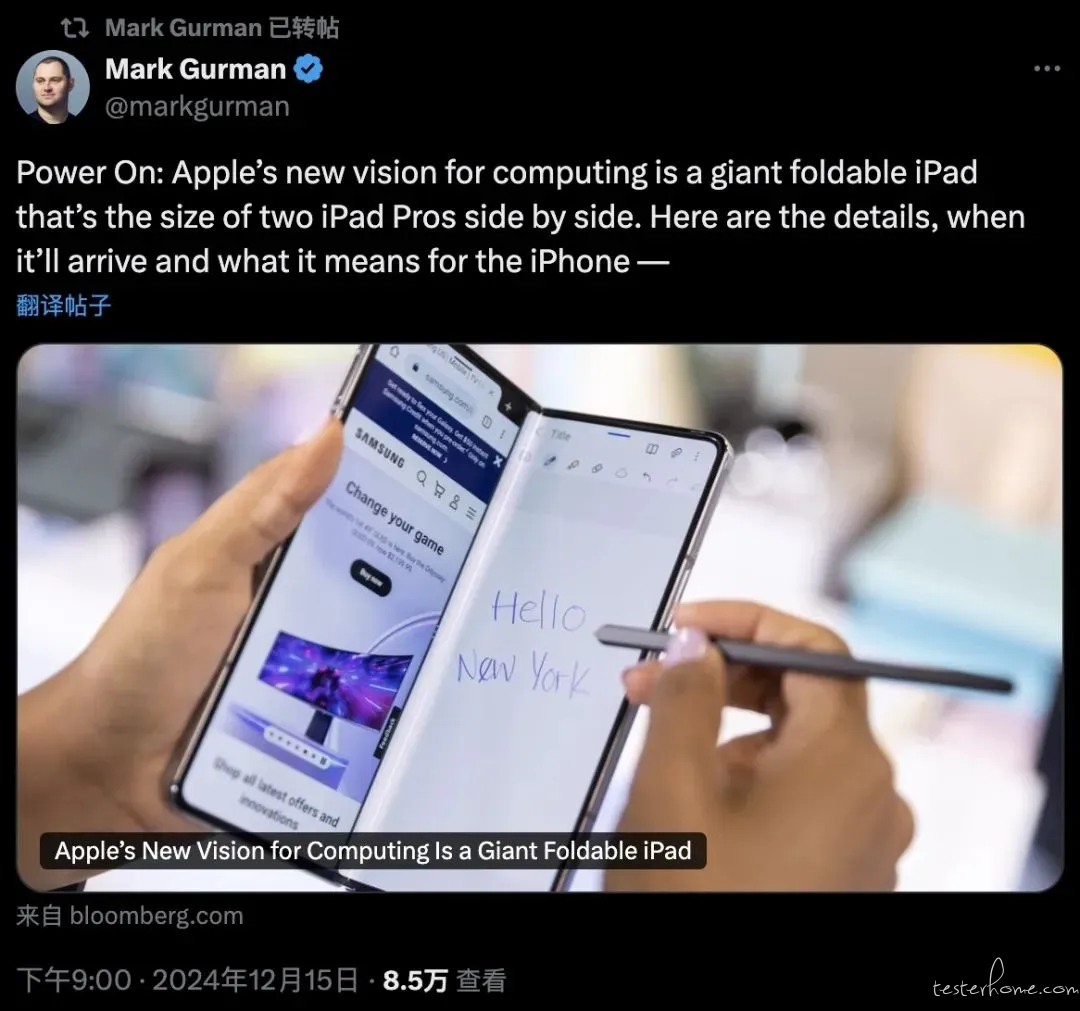This screenshot has height=1011, width=1080.
Task: Close the blue Samsung promo banner
Action: [497, 463]
